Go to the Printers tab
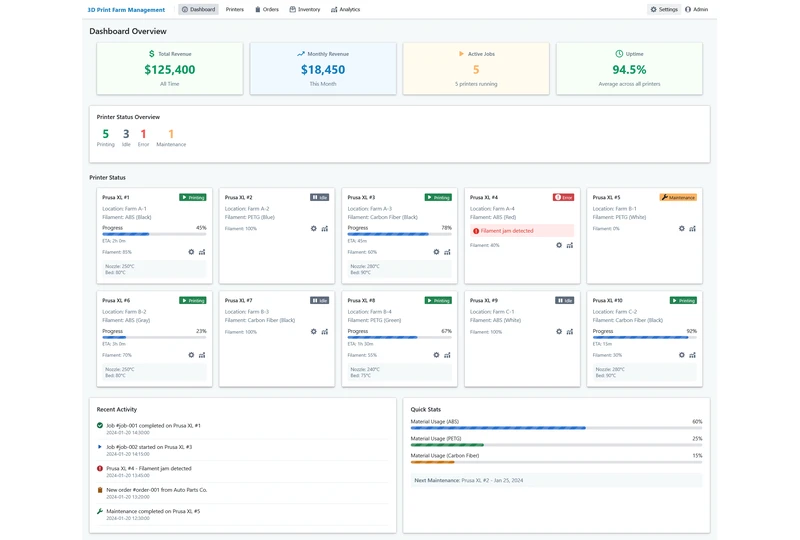The height and width of the screenshot is (540, 800). (235, 9)
